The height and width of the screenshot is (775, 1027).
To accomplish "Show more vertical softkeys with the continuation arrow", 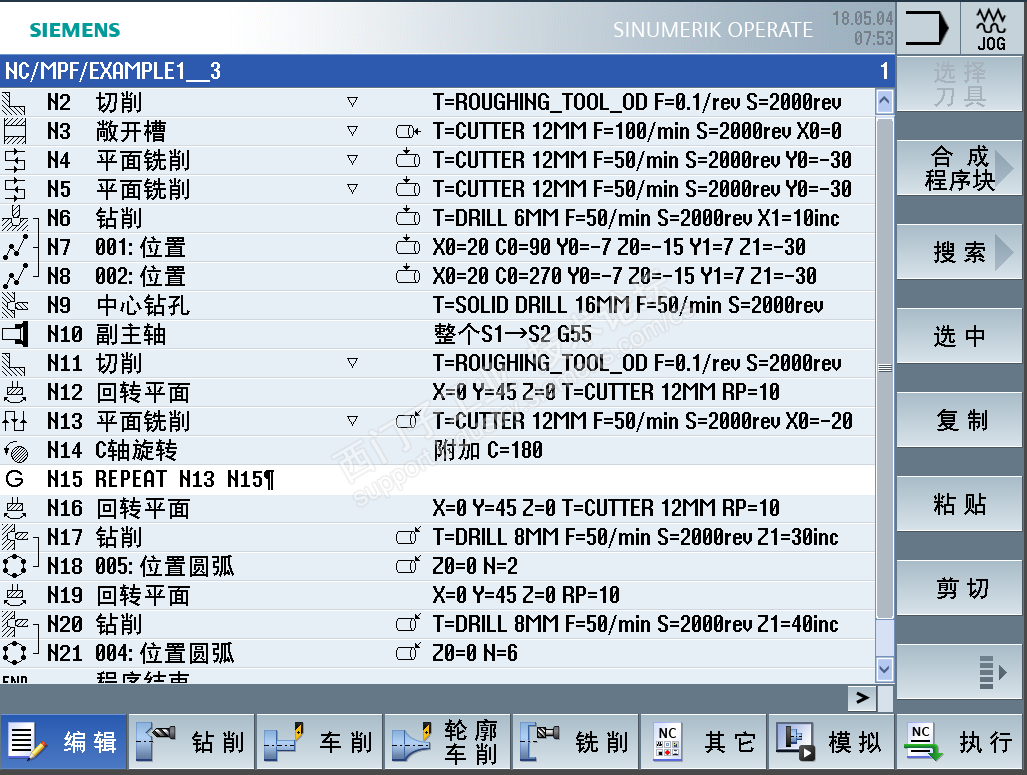I will tap(959, 671).
